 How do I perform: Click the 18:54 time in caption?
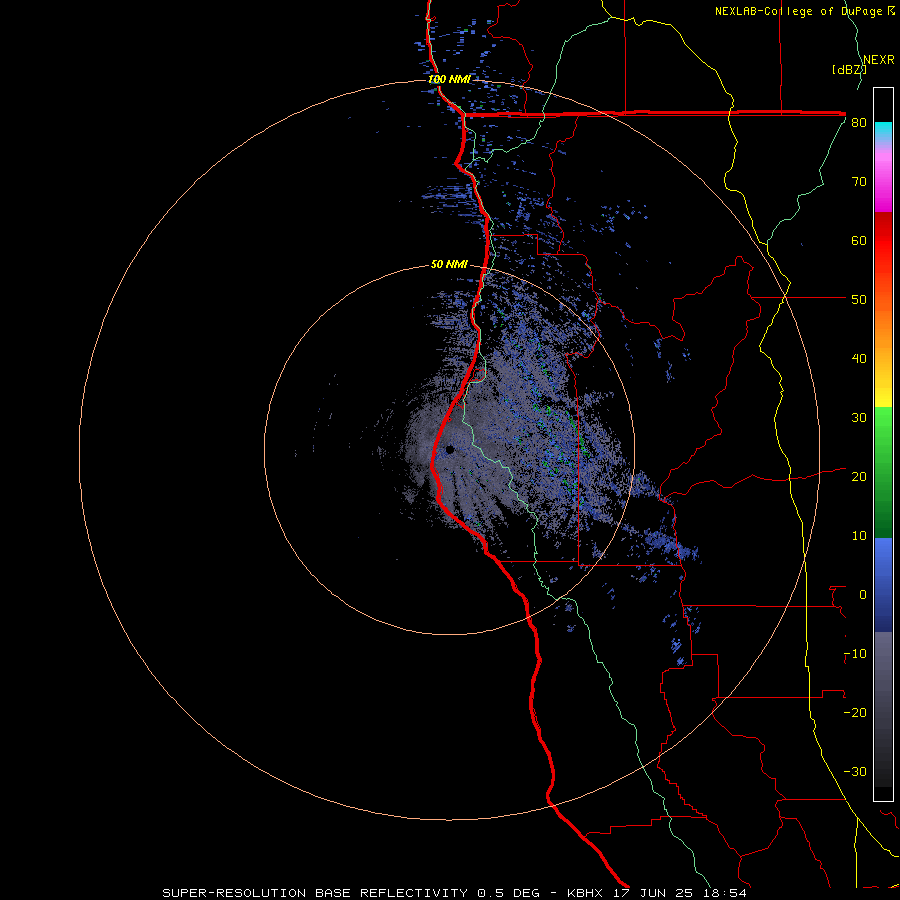[x=724, y=893]
